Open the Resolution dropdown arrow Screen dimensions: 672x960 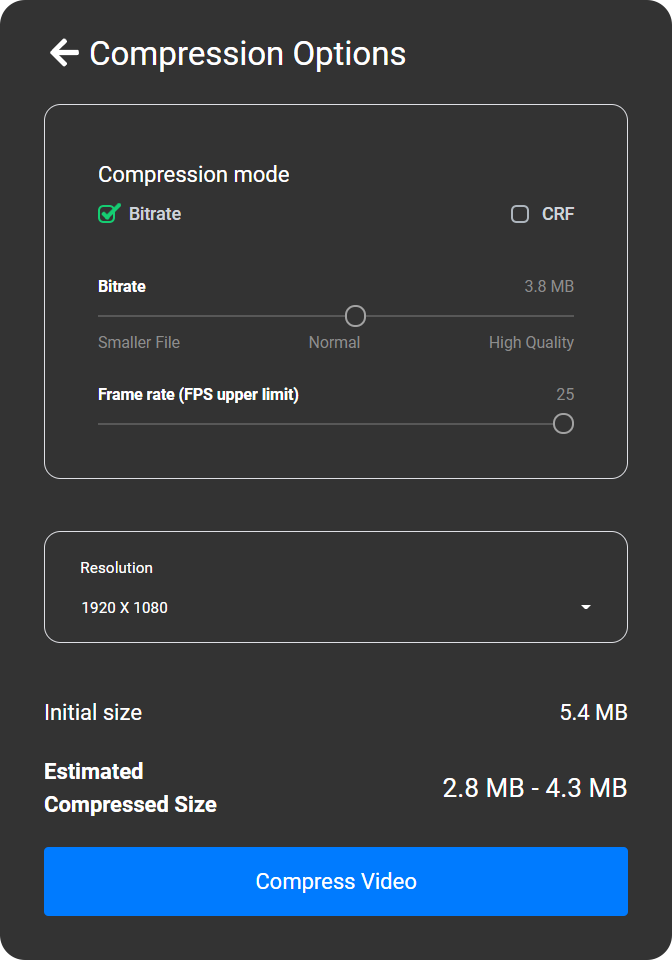[586, 607]
